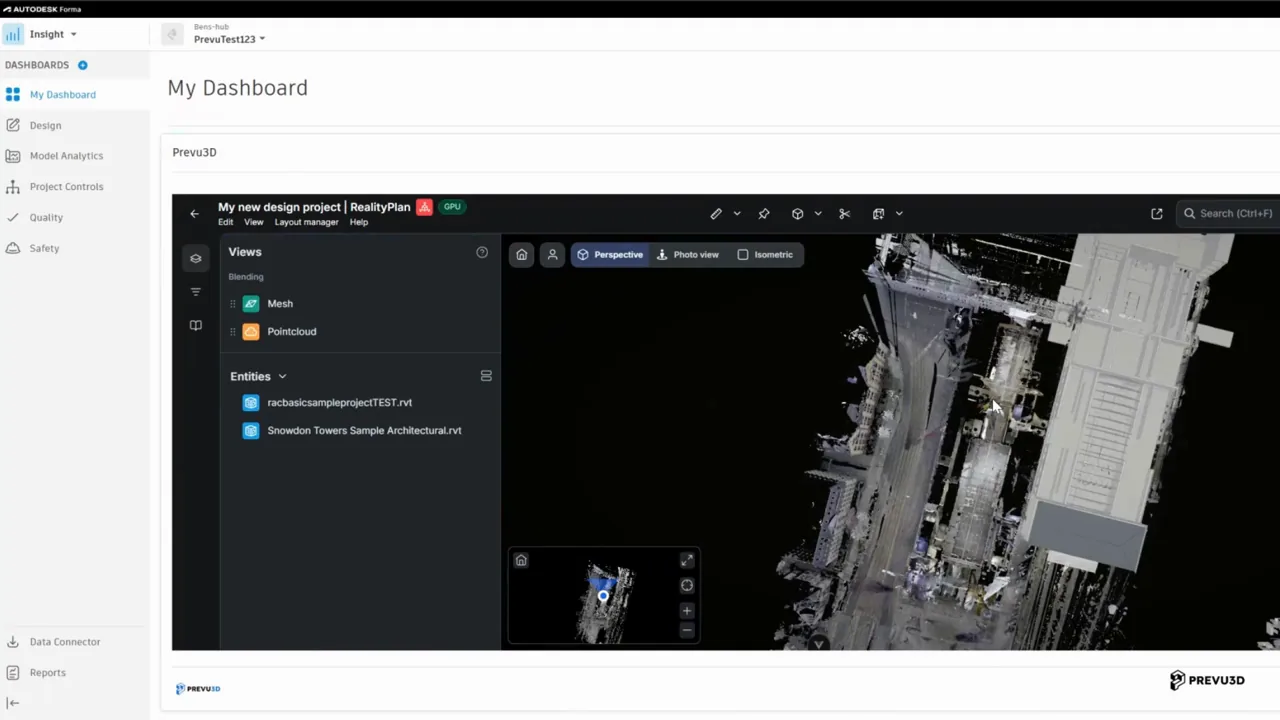The width and height of the screenshot is (1280, 720).
Task: Open the book library icon in side rail
Action: click(x=196, y=325)
